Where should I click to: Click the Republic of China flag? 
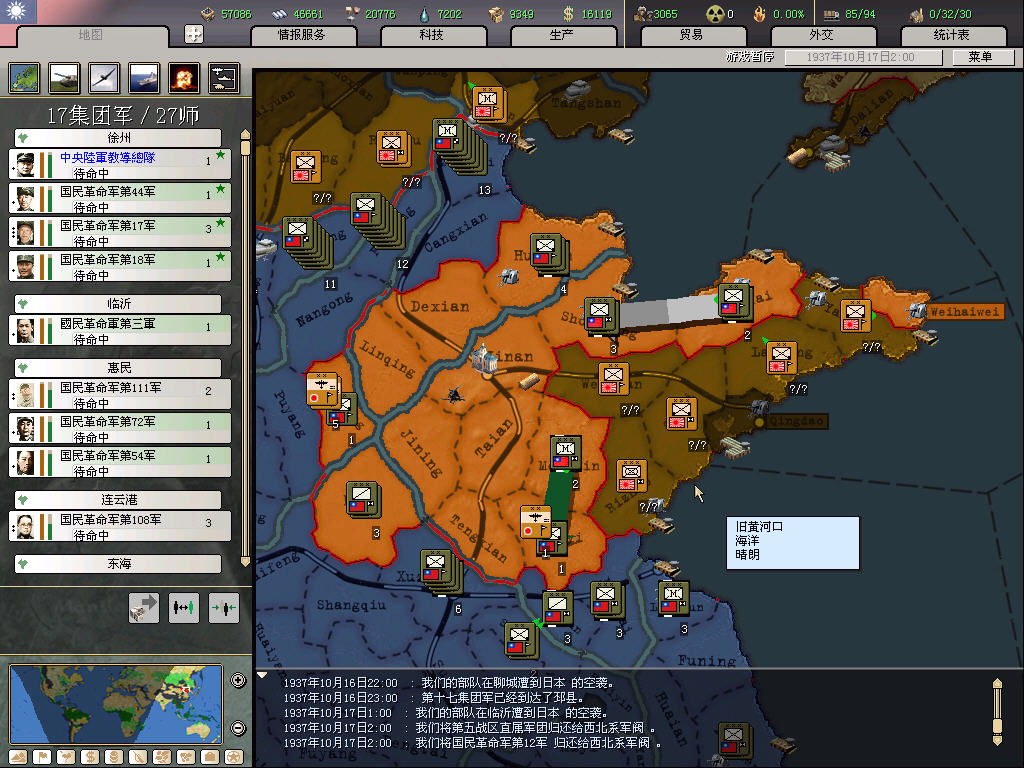pos(18,11)
